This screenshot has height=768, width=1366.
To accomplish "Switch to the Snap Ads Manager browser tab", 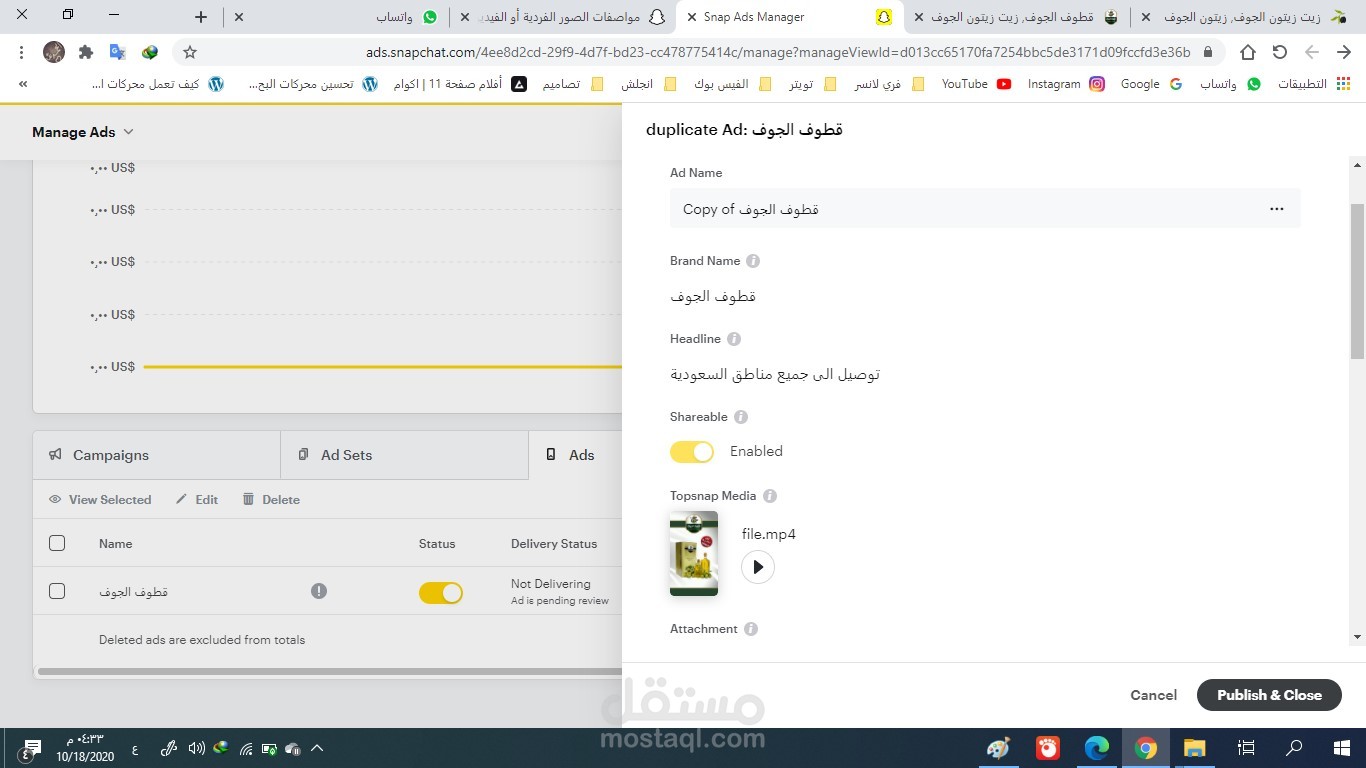I will [790, 17].
